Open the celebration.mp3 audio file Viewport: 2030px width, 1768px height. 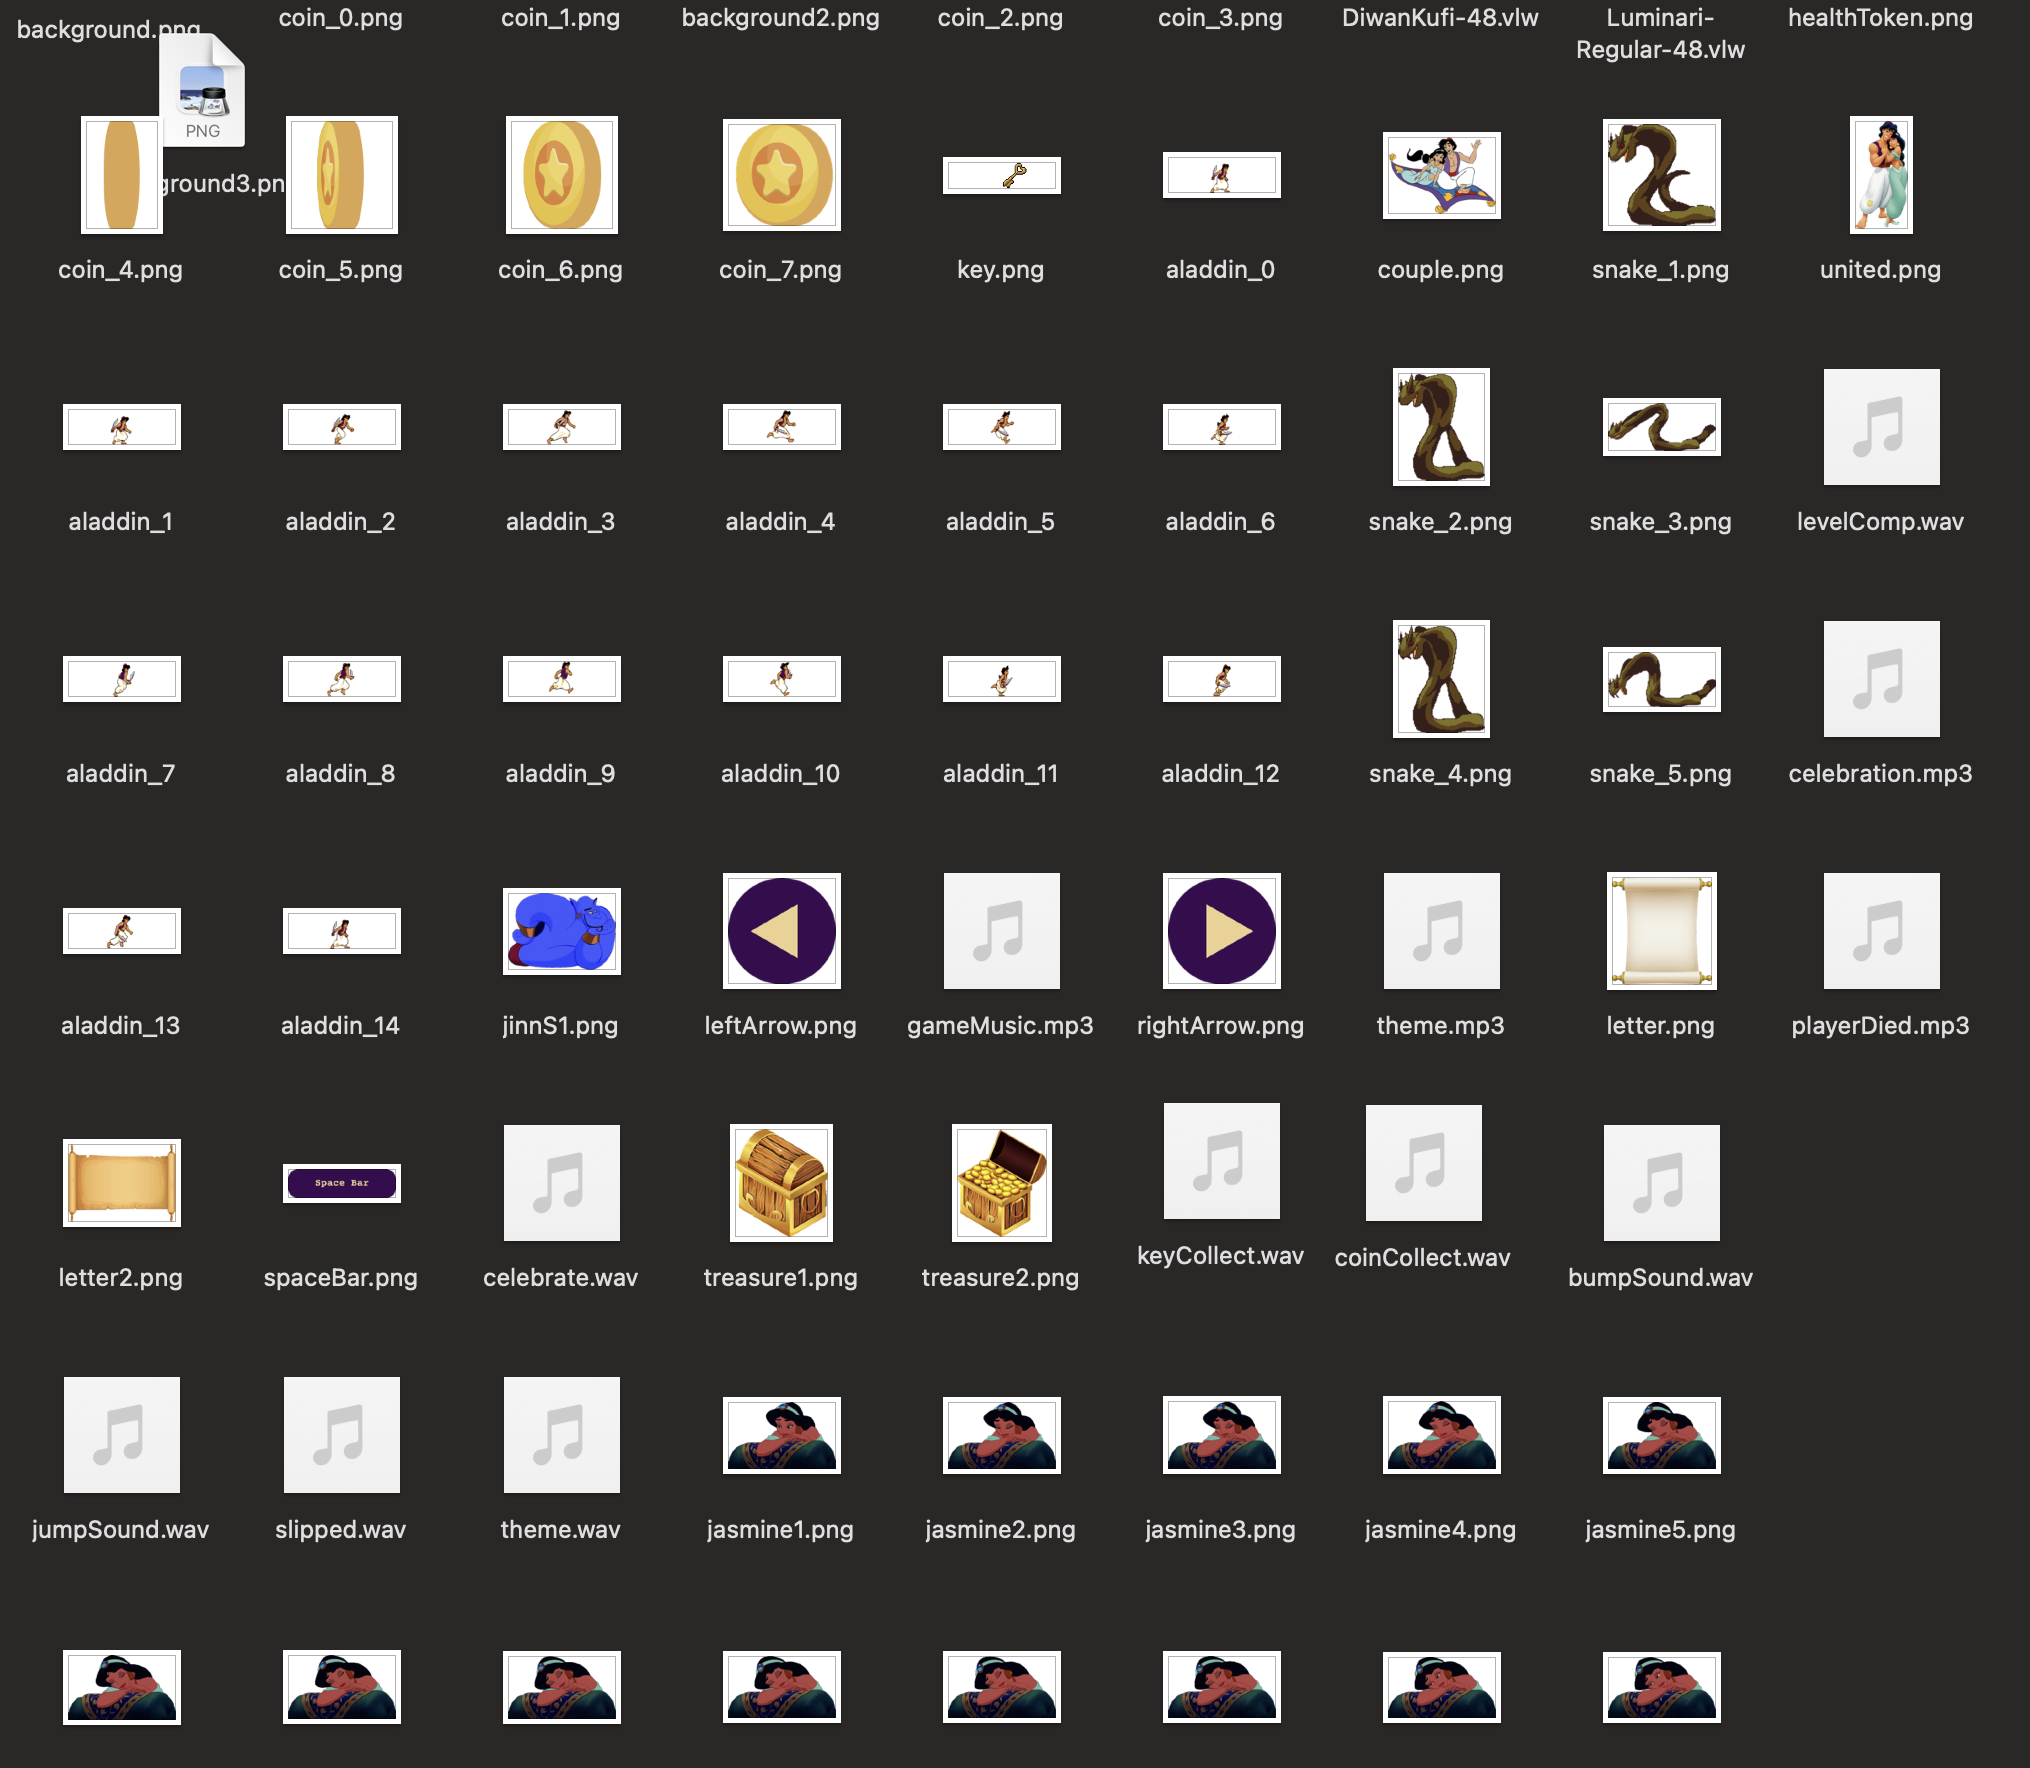coord(1880,679)
